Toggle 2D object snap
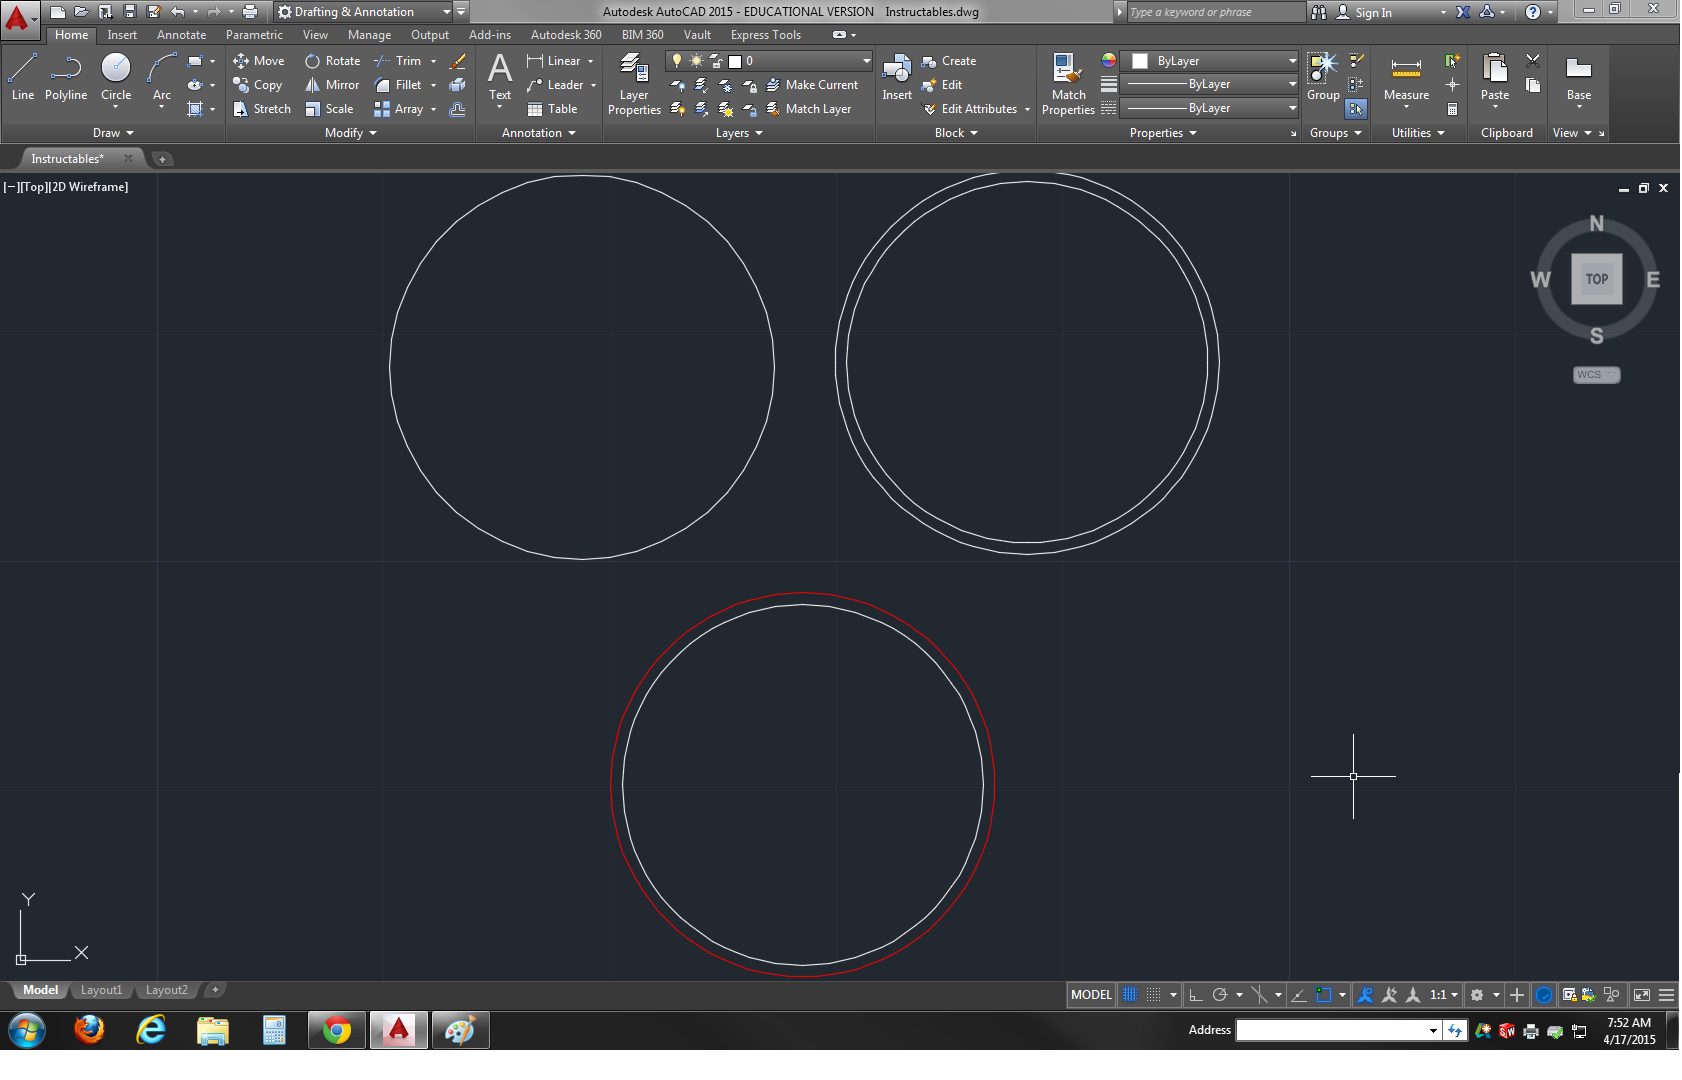 coord(1324,995)
